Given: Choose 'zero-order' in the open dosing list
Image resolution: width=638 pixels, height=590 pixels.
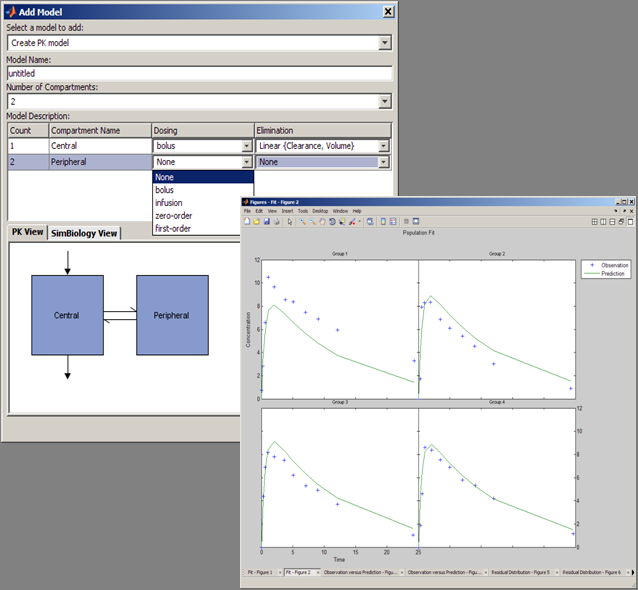Looking at the screenshot, I should coord(197,216).
